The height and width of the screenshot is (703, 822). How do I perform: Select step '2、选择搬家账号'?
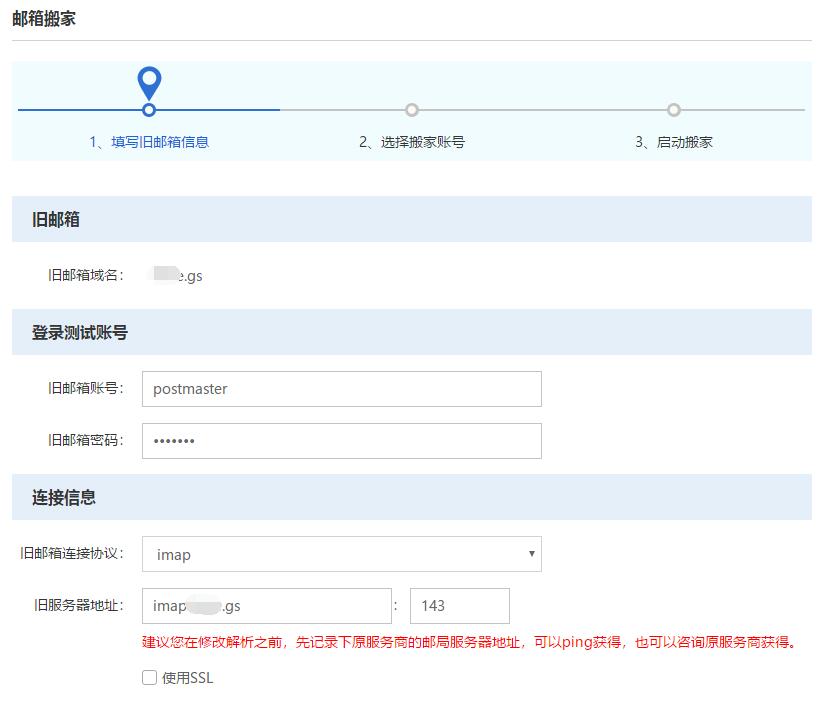click(x=412, y=142)
